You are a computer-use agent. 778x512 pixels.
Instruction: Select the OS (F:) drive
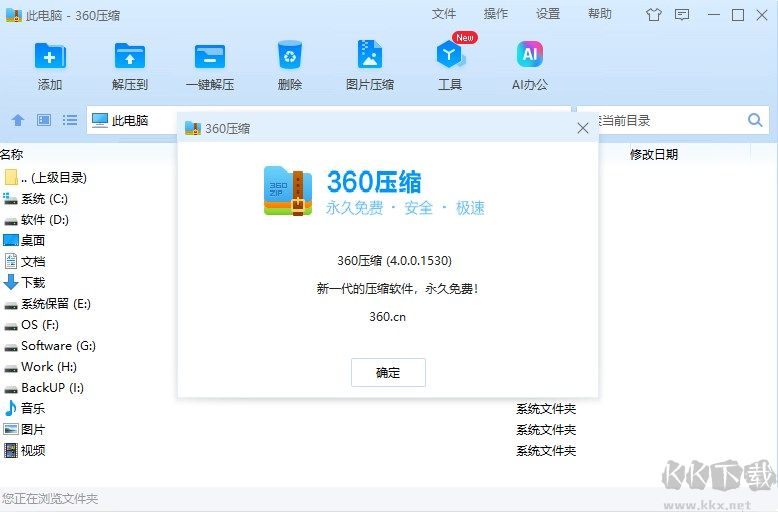point(31,324)
